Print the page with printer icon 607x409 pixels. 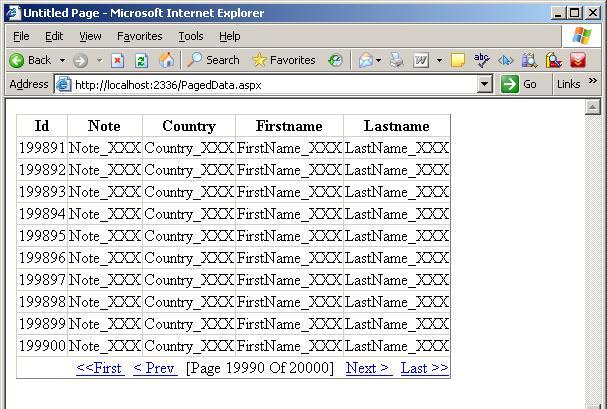click(396, 60)
